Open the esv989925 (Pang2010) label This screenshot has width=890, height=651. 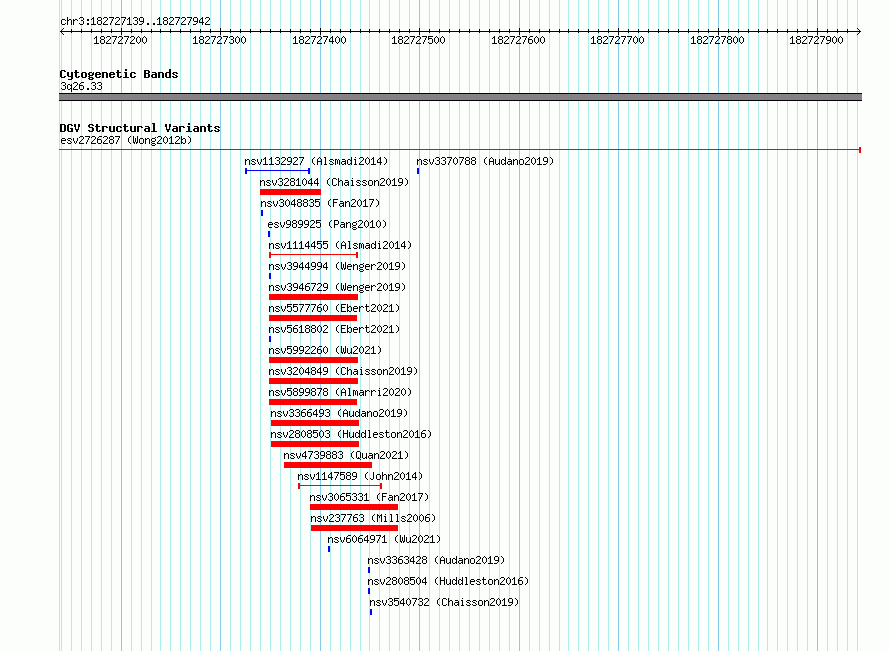[327, 224]
